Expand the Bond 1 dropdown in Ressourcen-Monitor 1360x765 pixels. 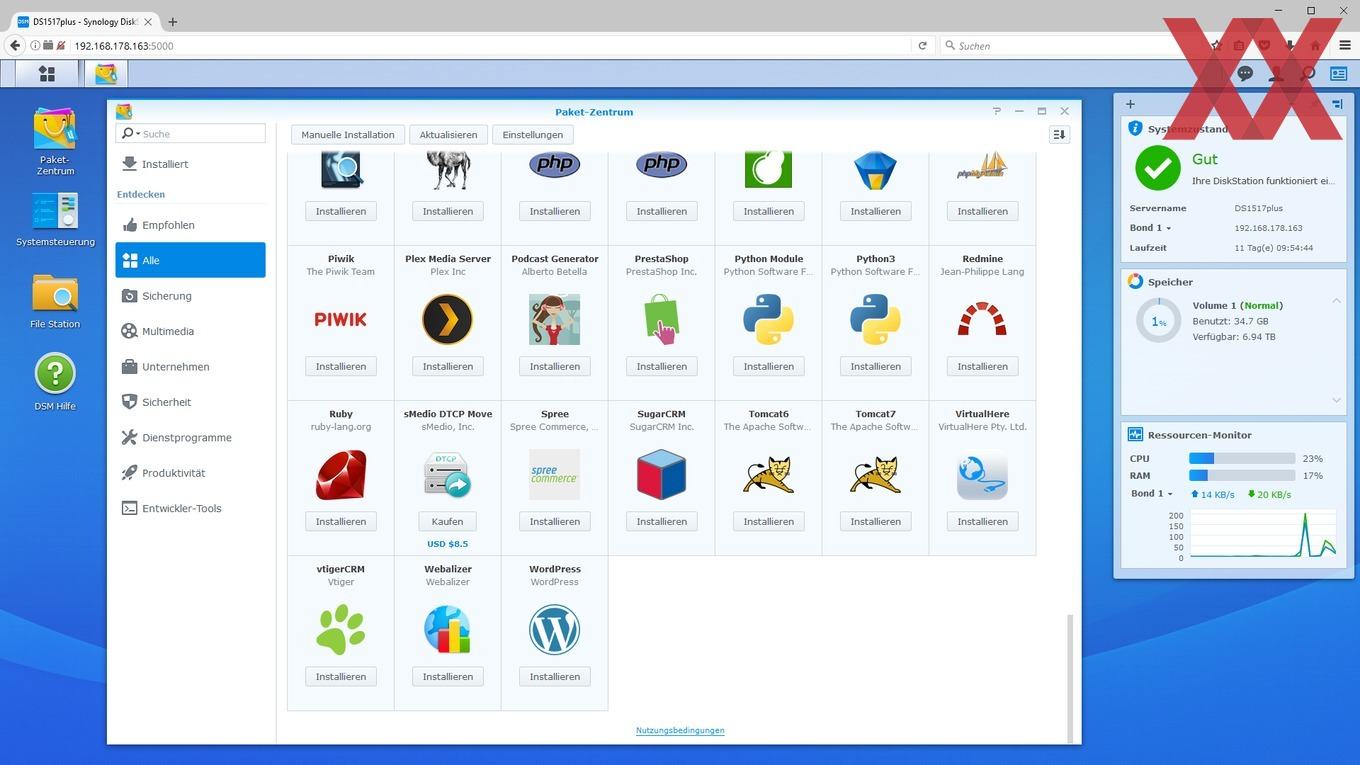pyautogui.click(x=1169, y=494)
